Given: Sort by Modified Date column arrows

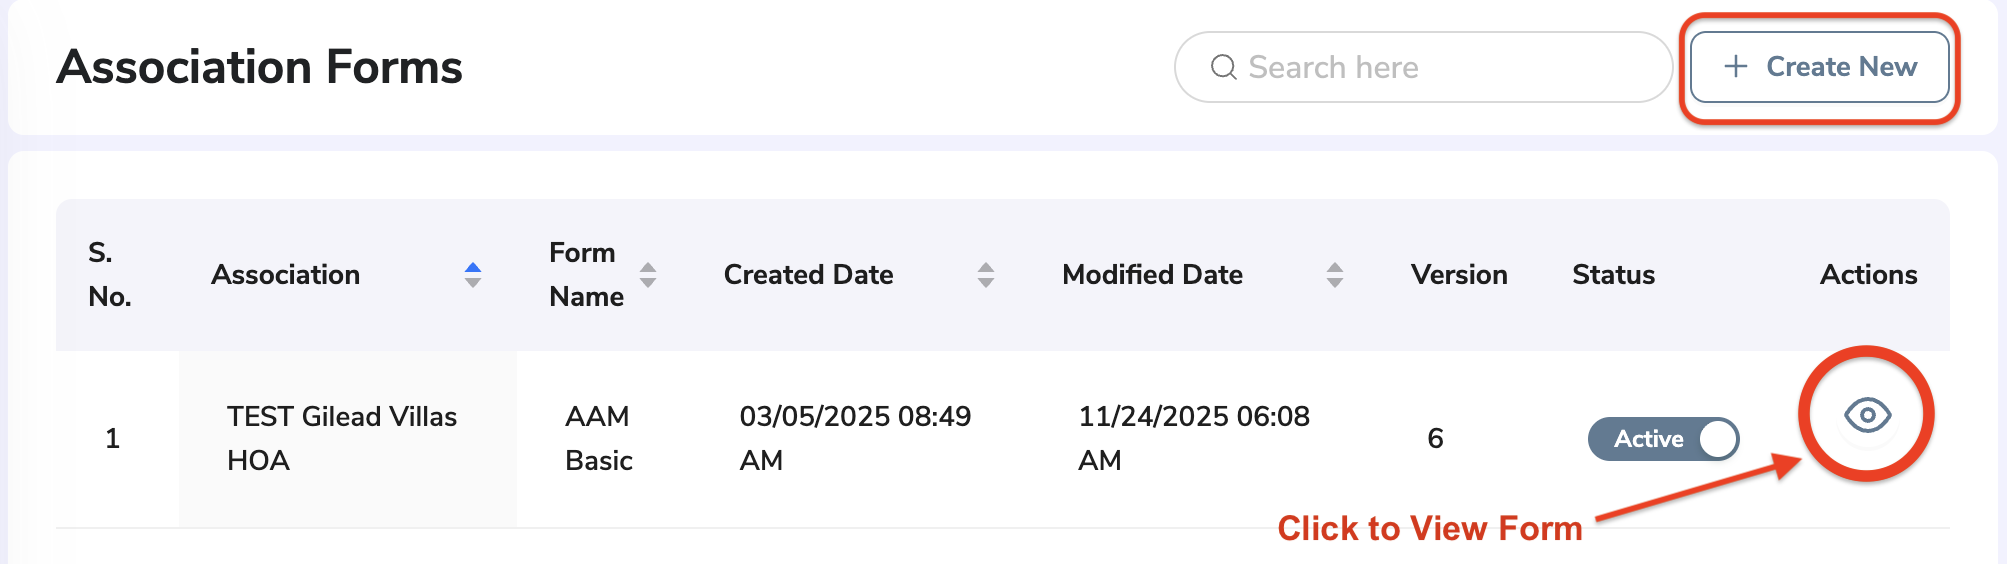Looking at the screenshot, I should tap(1335, 275).
